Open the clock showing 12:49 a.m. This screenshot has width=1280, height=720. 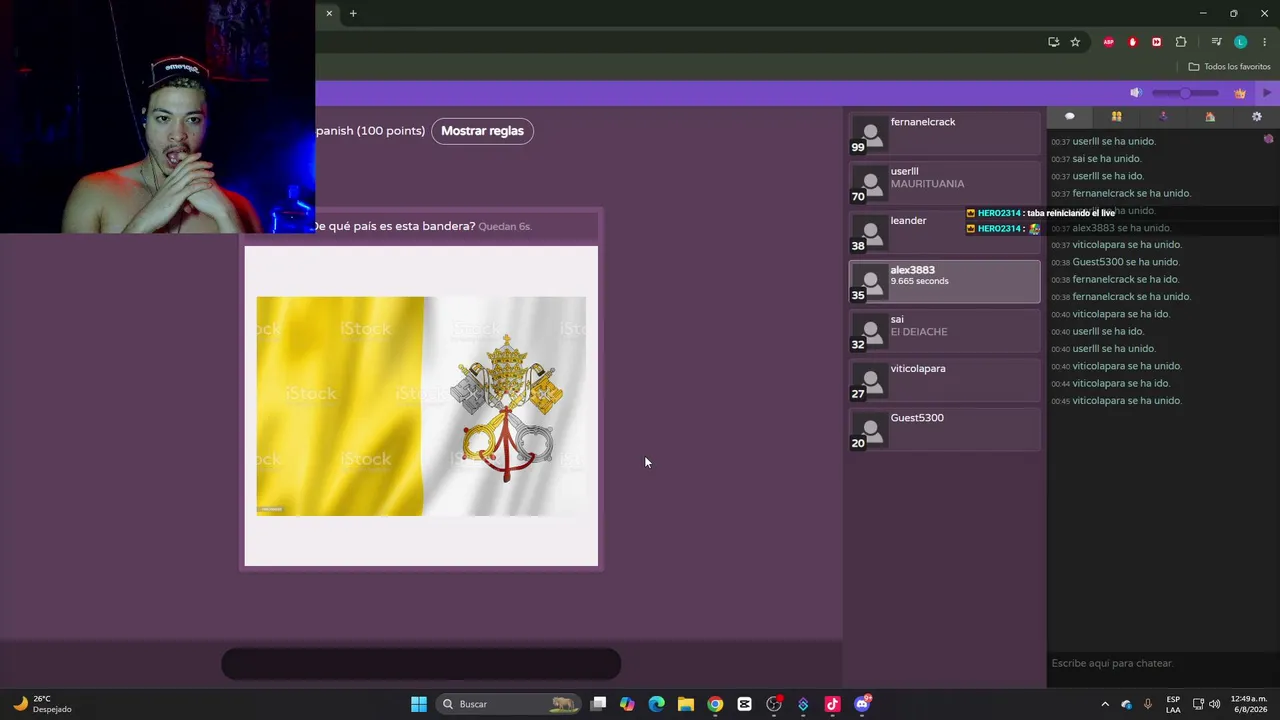[x=1248, y=704]
